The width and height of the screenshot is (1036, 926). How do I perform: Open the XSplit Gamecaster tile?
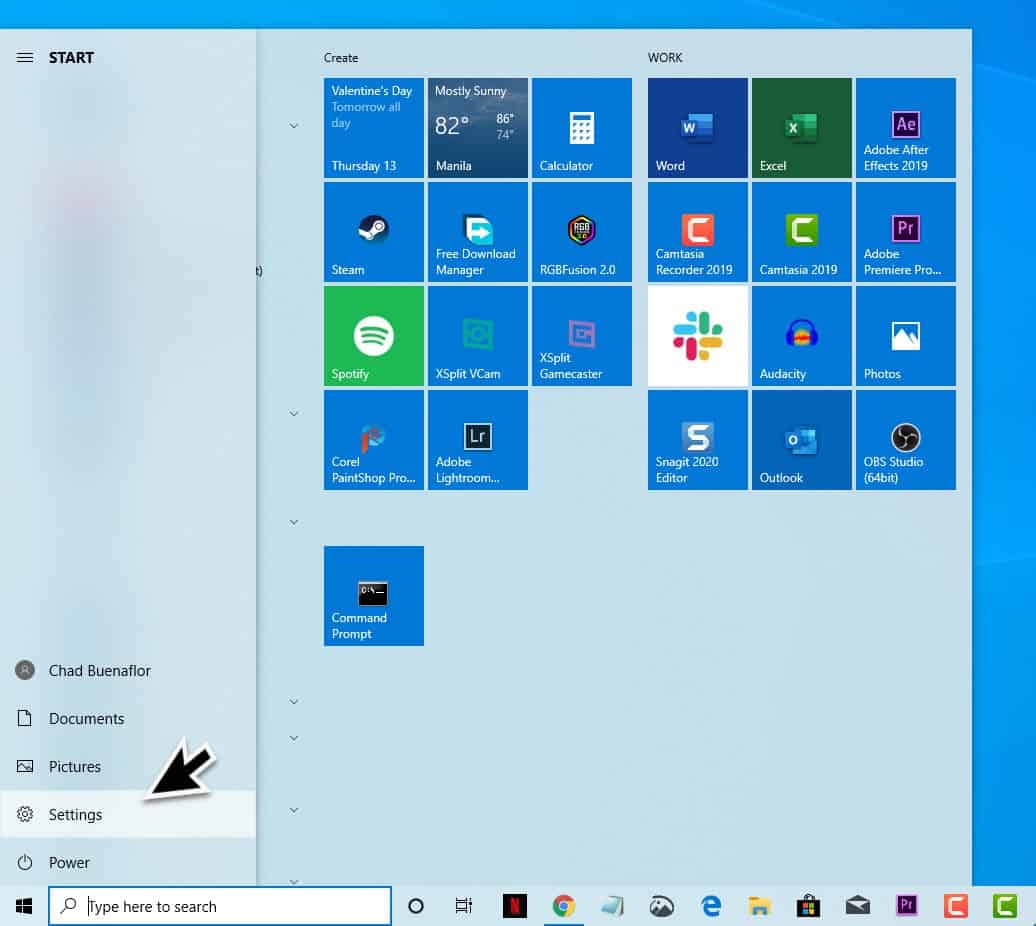pyautogui.click(x=581, y=336)
